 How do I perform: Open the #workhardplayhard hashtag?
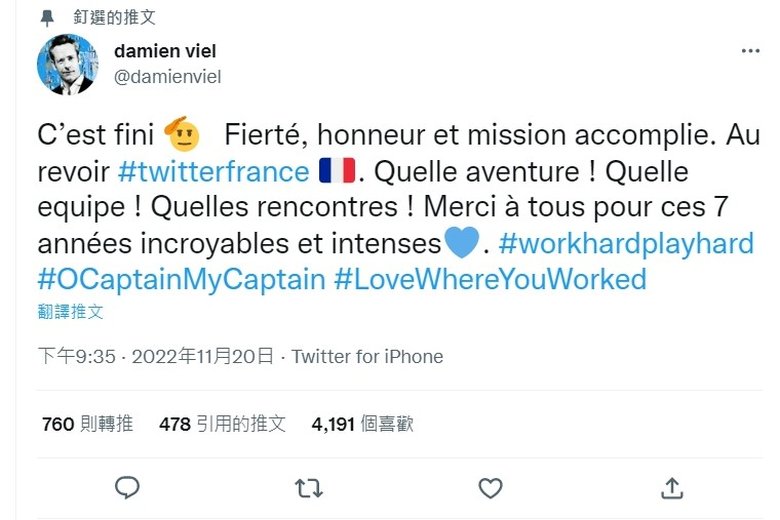pos(625,242)
